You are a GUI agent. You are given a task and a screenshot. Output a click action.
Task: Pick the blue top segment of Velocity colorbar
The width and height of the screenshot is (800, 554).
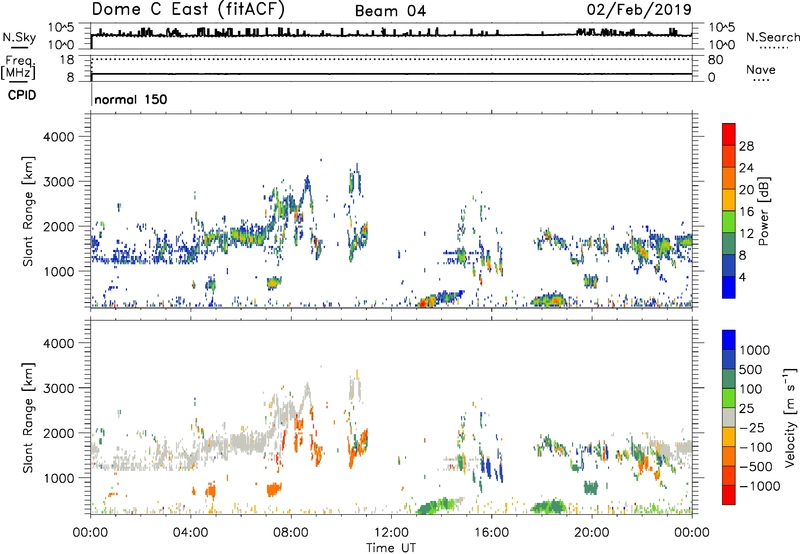(x=729, y=340)
